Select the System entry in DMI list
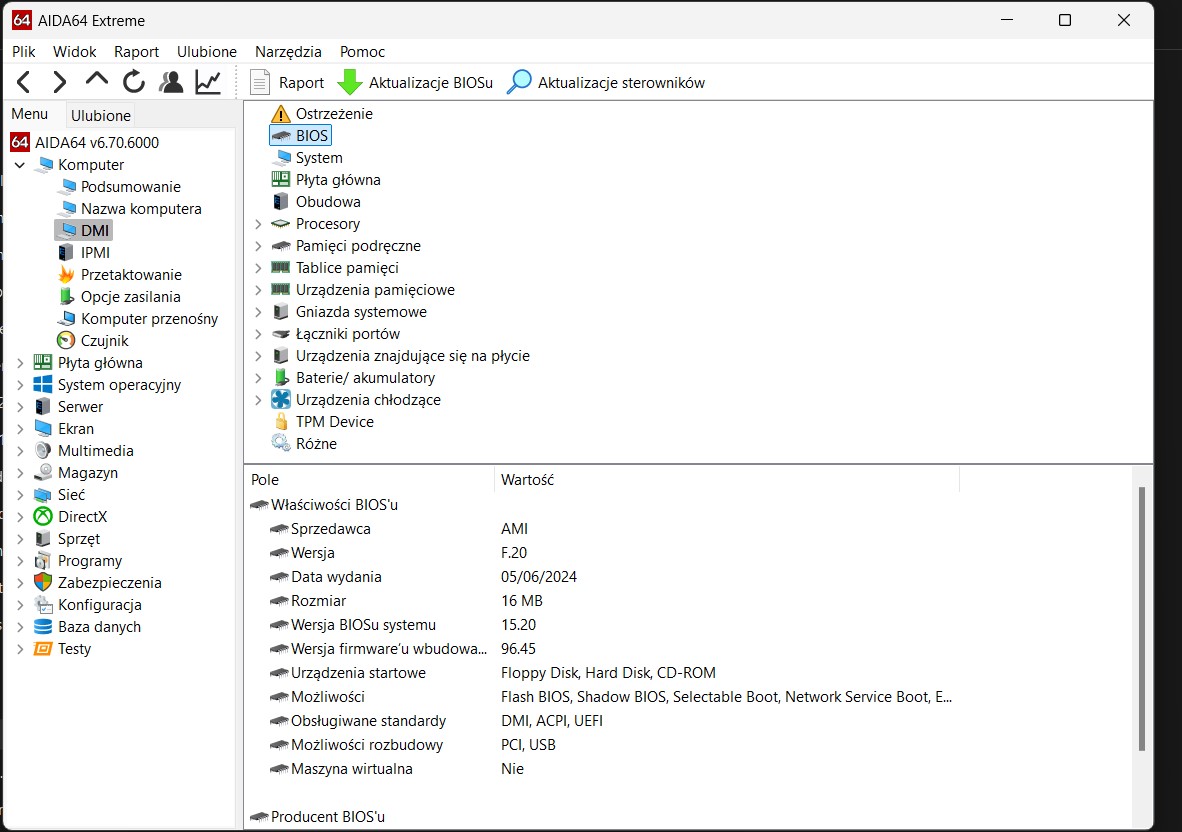The image size is (1182, 832). [x=319, y=158]
